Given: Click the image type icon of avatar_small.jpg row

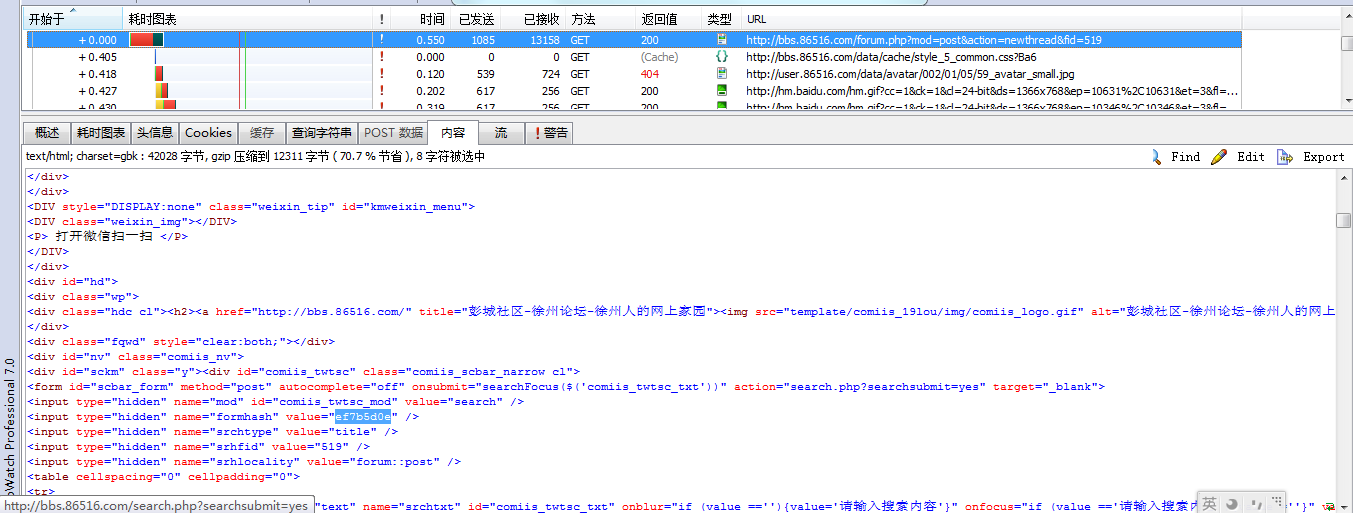Looking at the screenshot, I should click(721, 74).
